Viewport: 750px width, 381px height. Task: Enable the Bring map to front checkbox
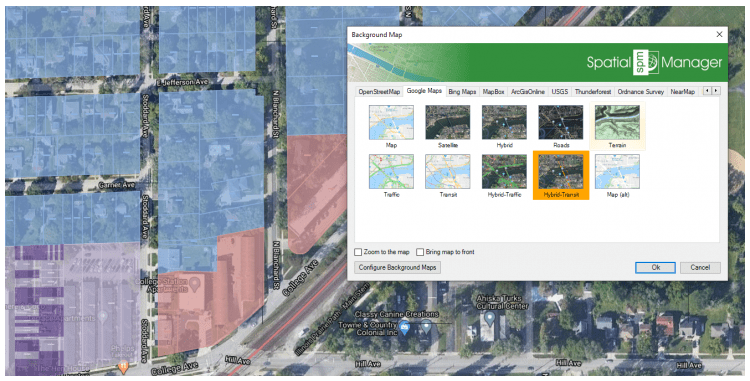coord(420,252)
